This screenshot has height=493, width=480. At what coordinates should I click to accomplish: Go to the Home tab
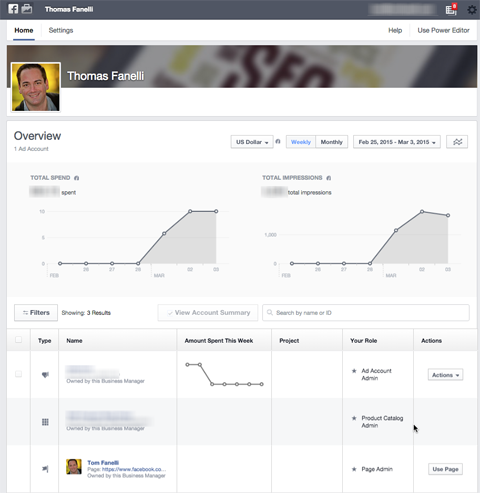point(24,31)
